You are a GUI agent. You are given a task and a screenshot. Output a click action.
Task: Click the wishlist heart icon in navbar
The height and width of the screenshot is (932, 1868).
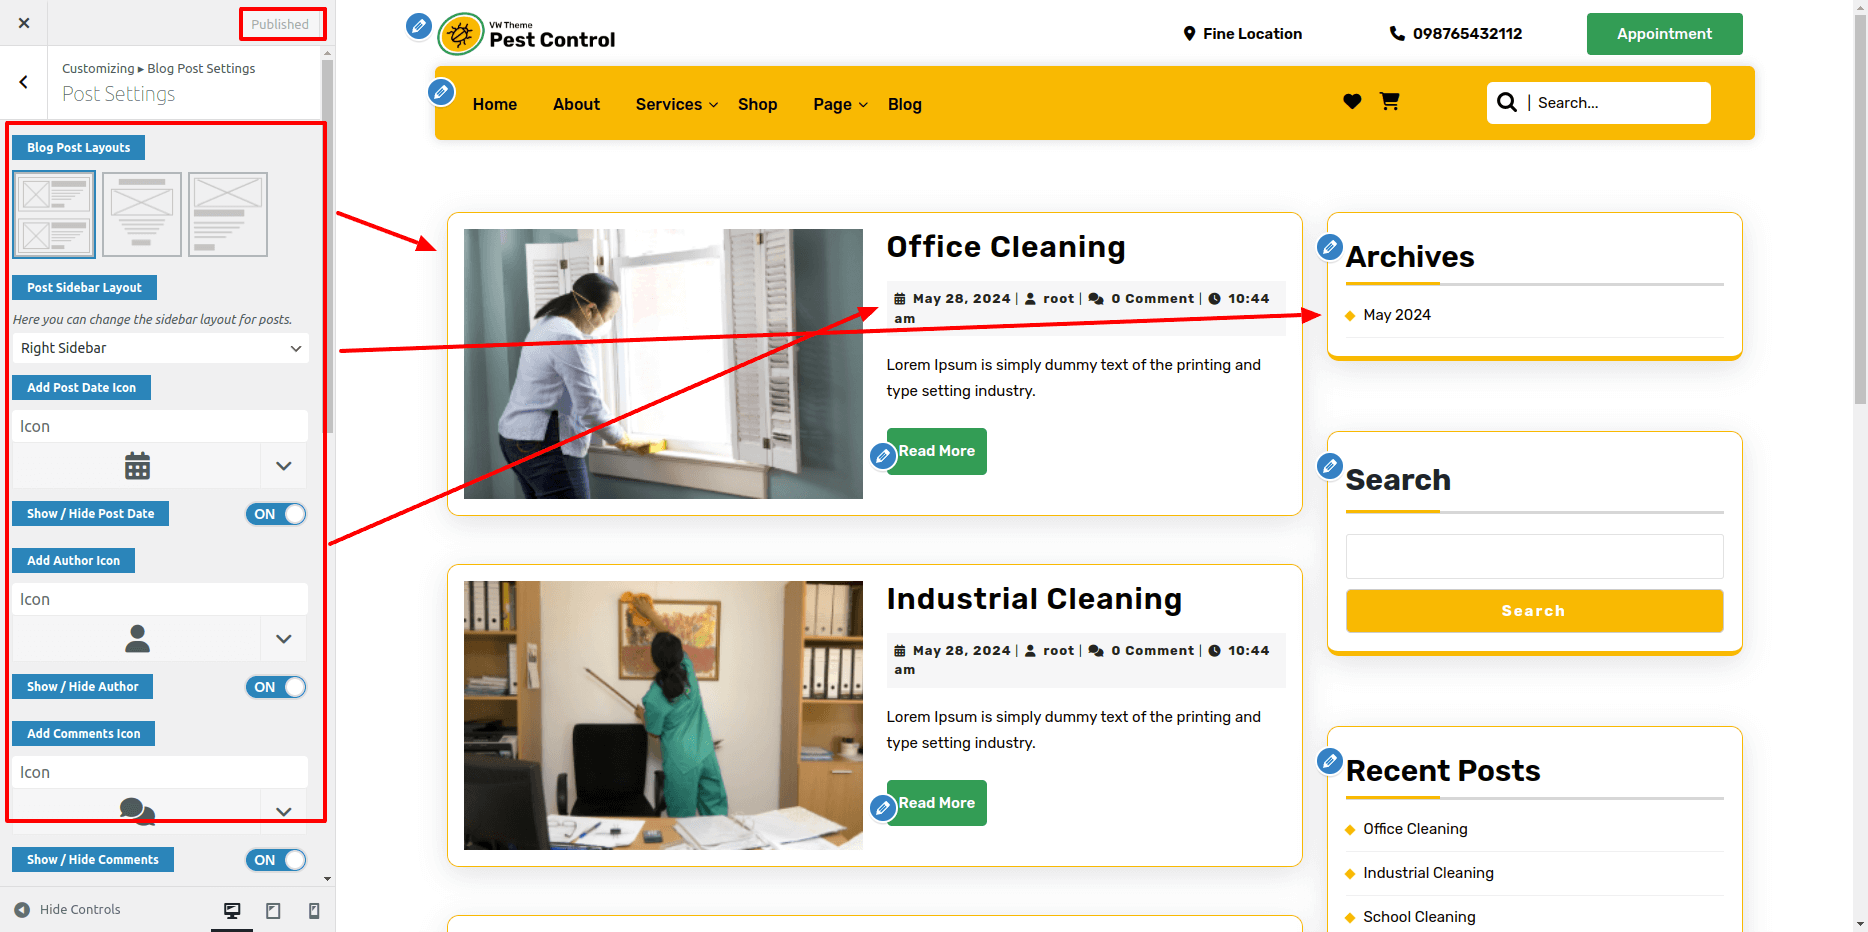coord(1352,101)
